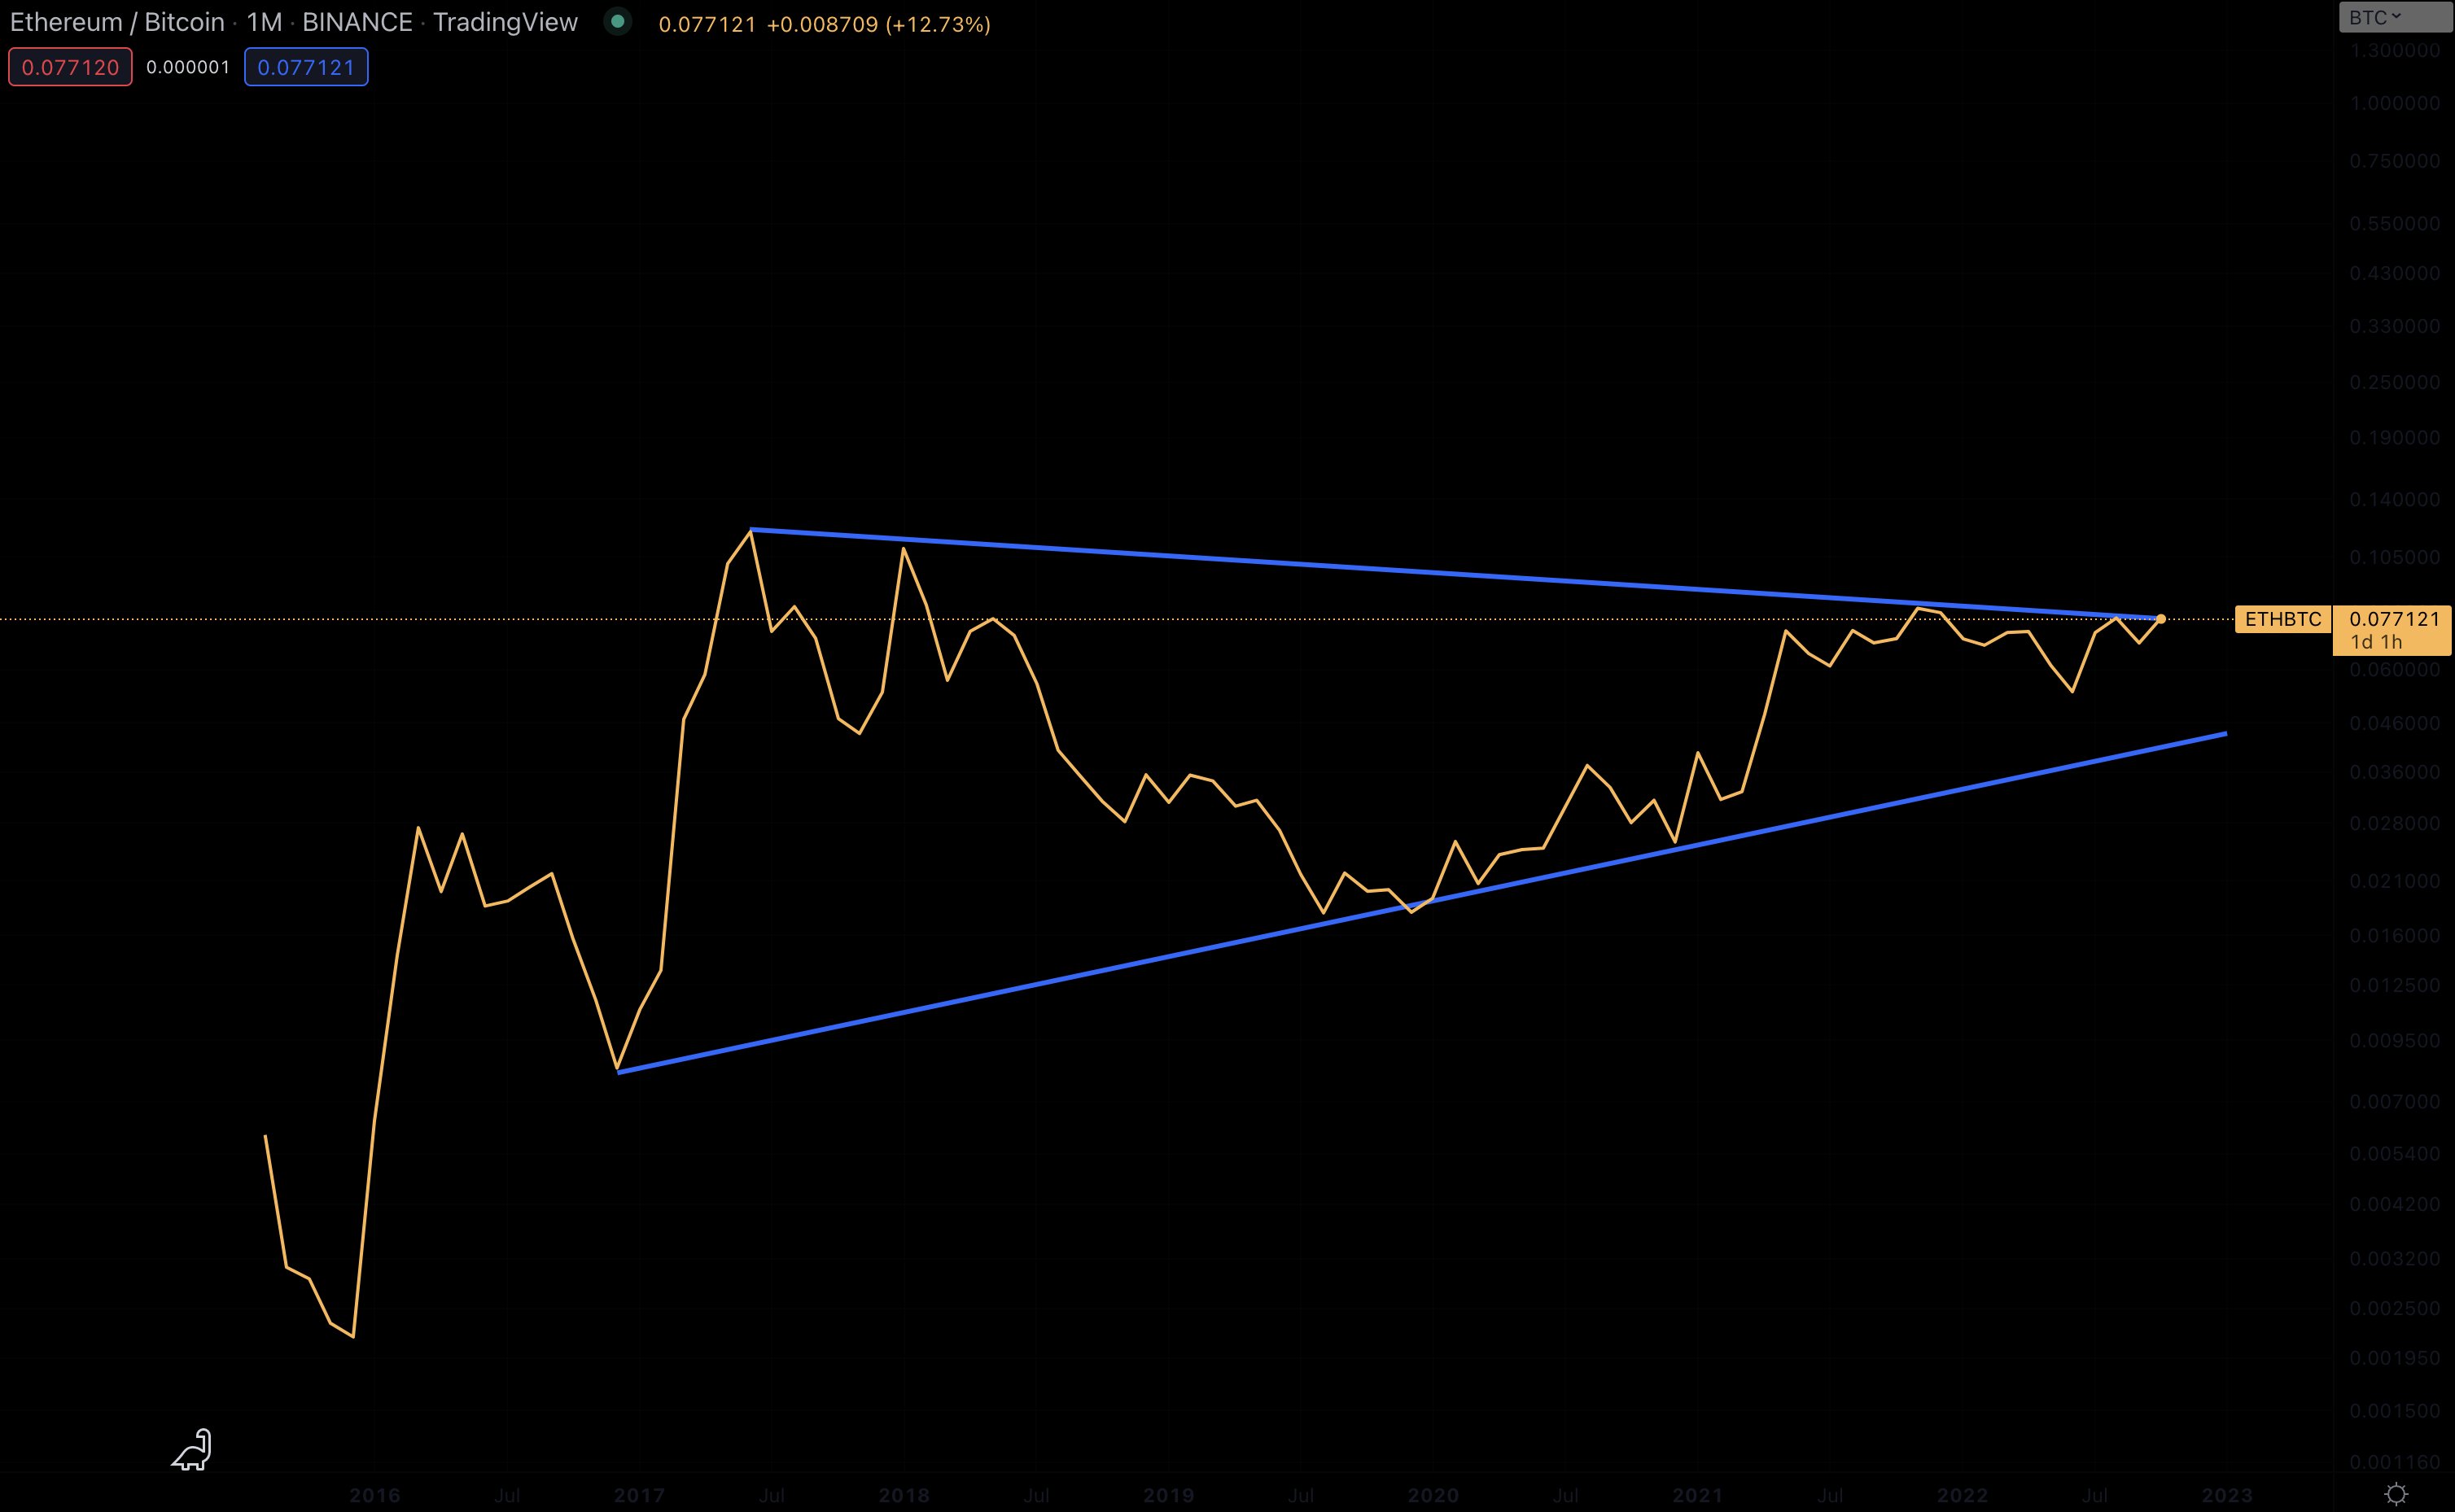Click the 0.000001 spread value
The height and width of the screenshot is (1512, 2455).
pos(188,67)
